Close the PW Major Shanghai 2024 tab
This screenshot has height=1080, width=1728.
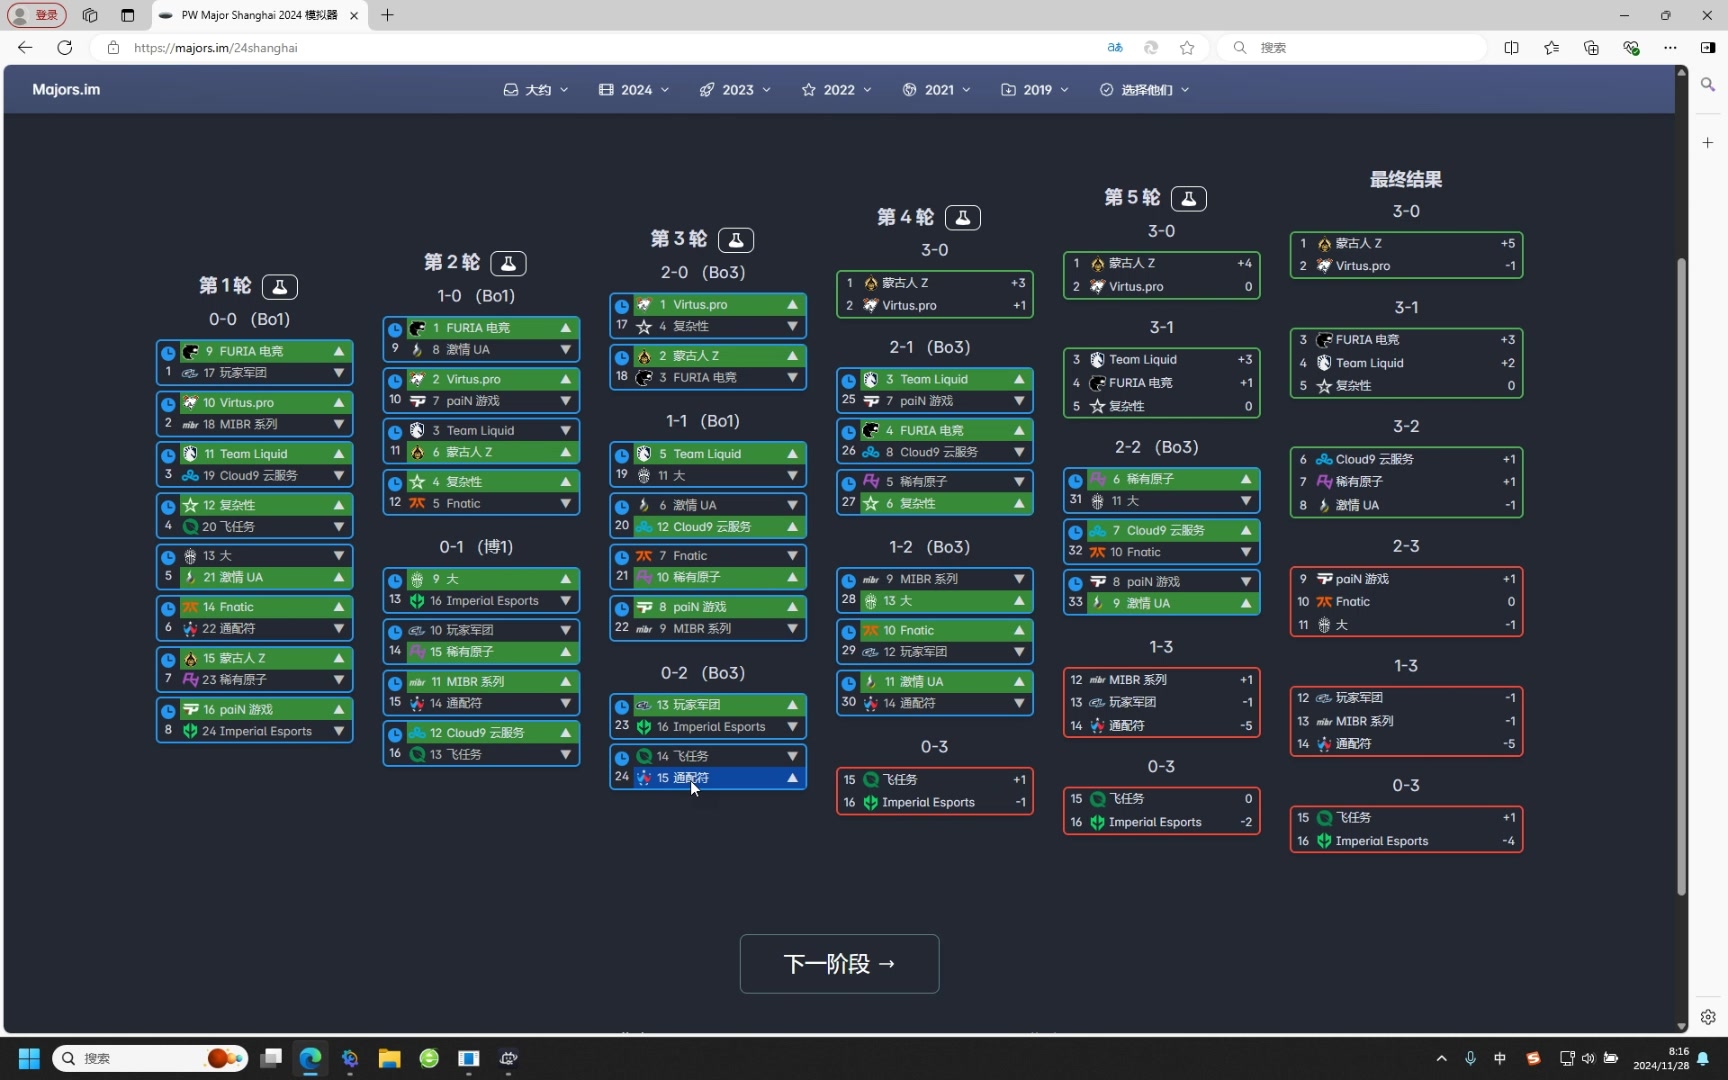click(354, 15)
